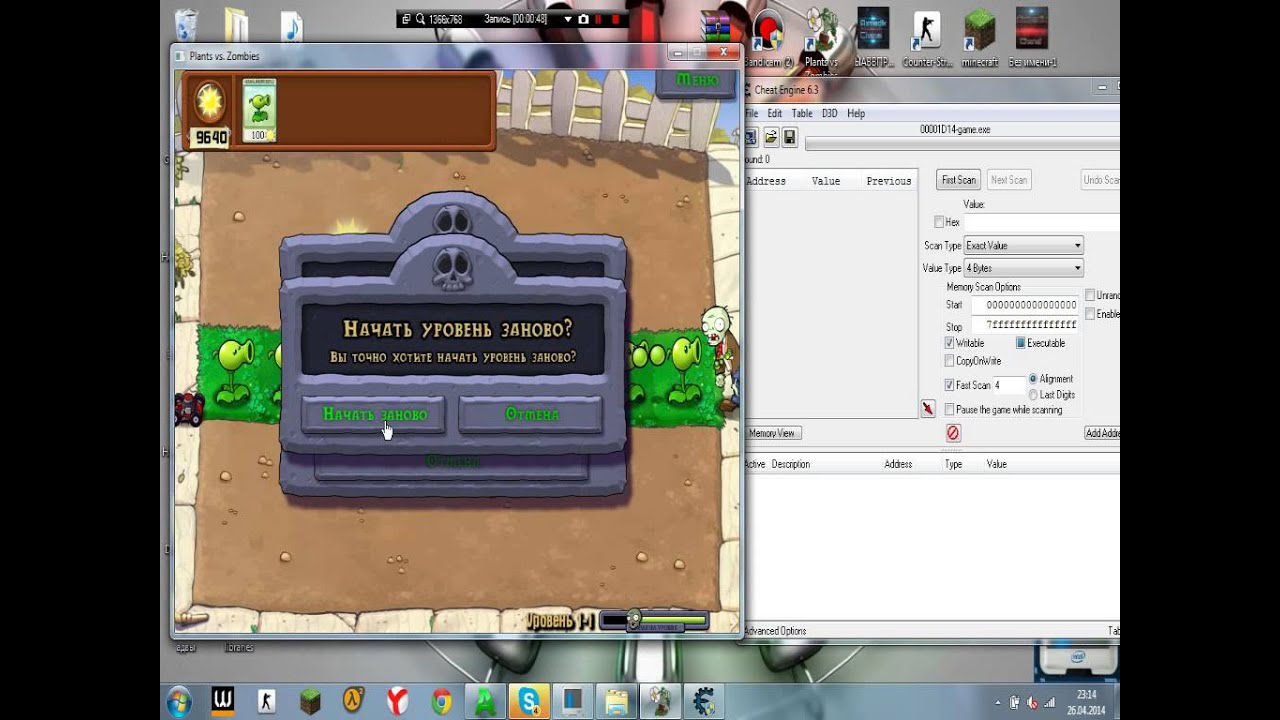Click the Next Scan button
This screenshot has height=720, width=1280.
pos(1008,180)
